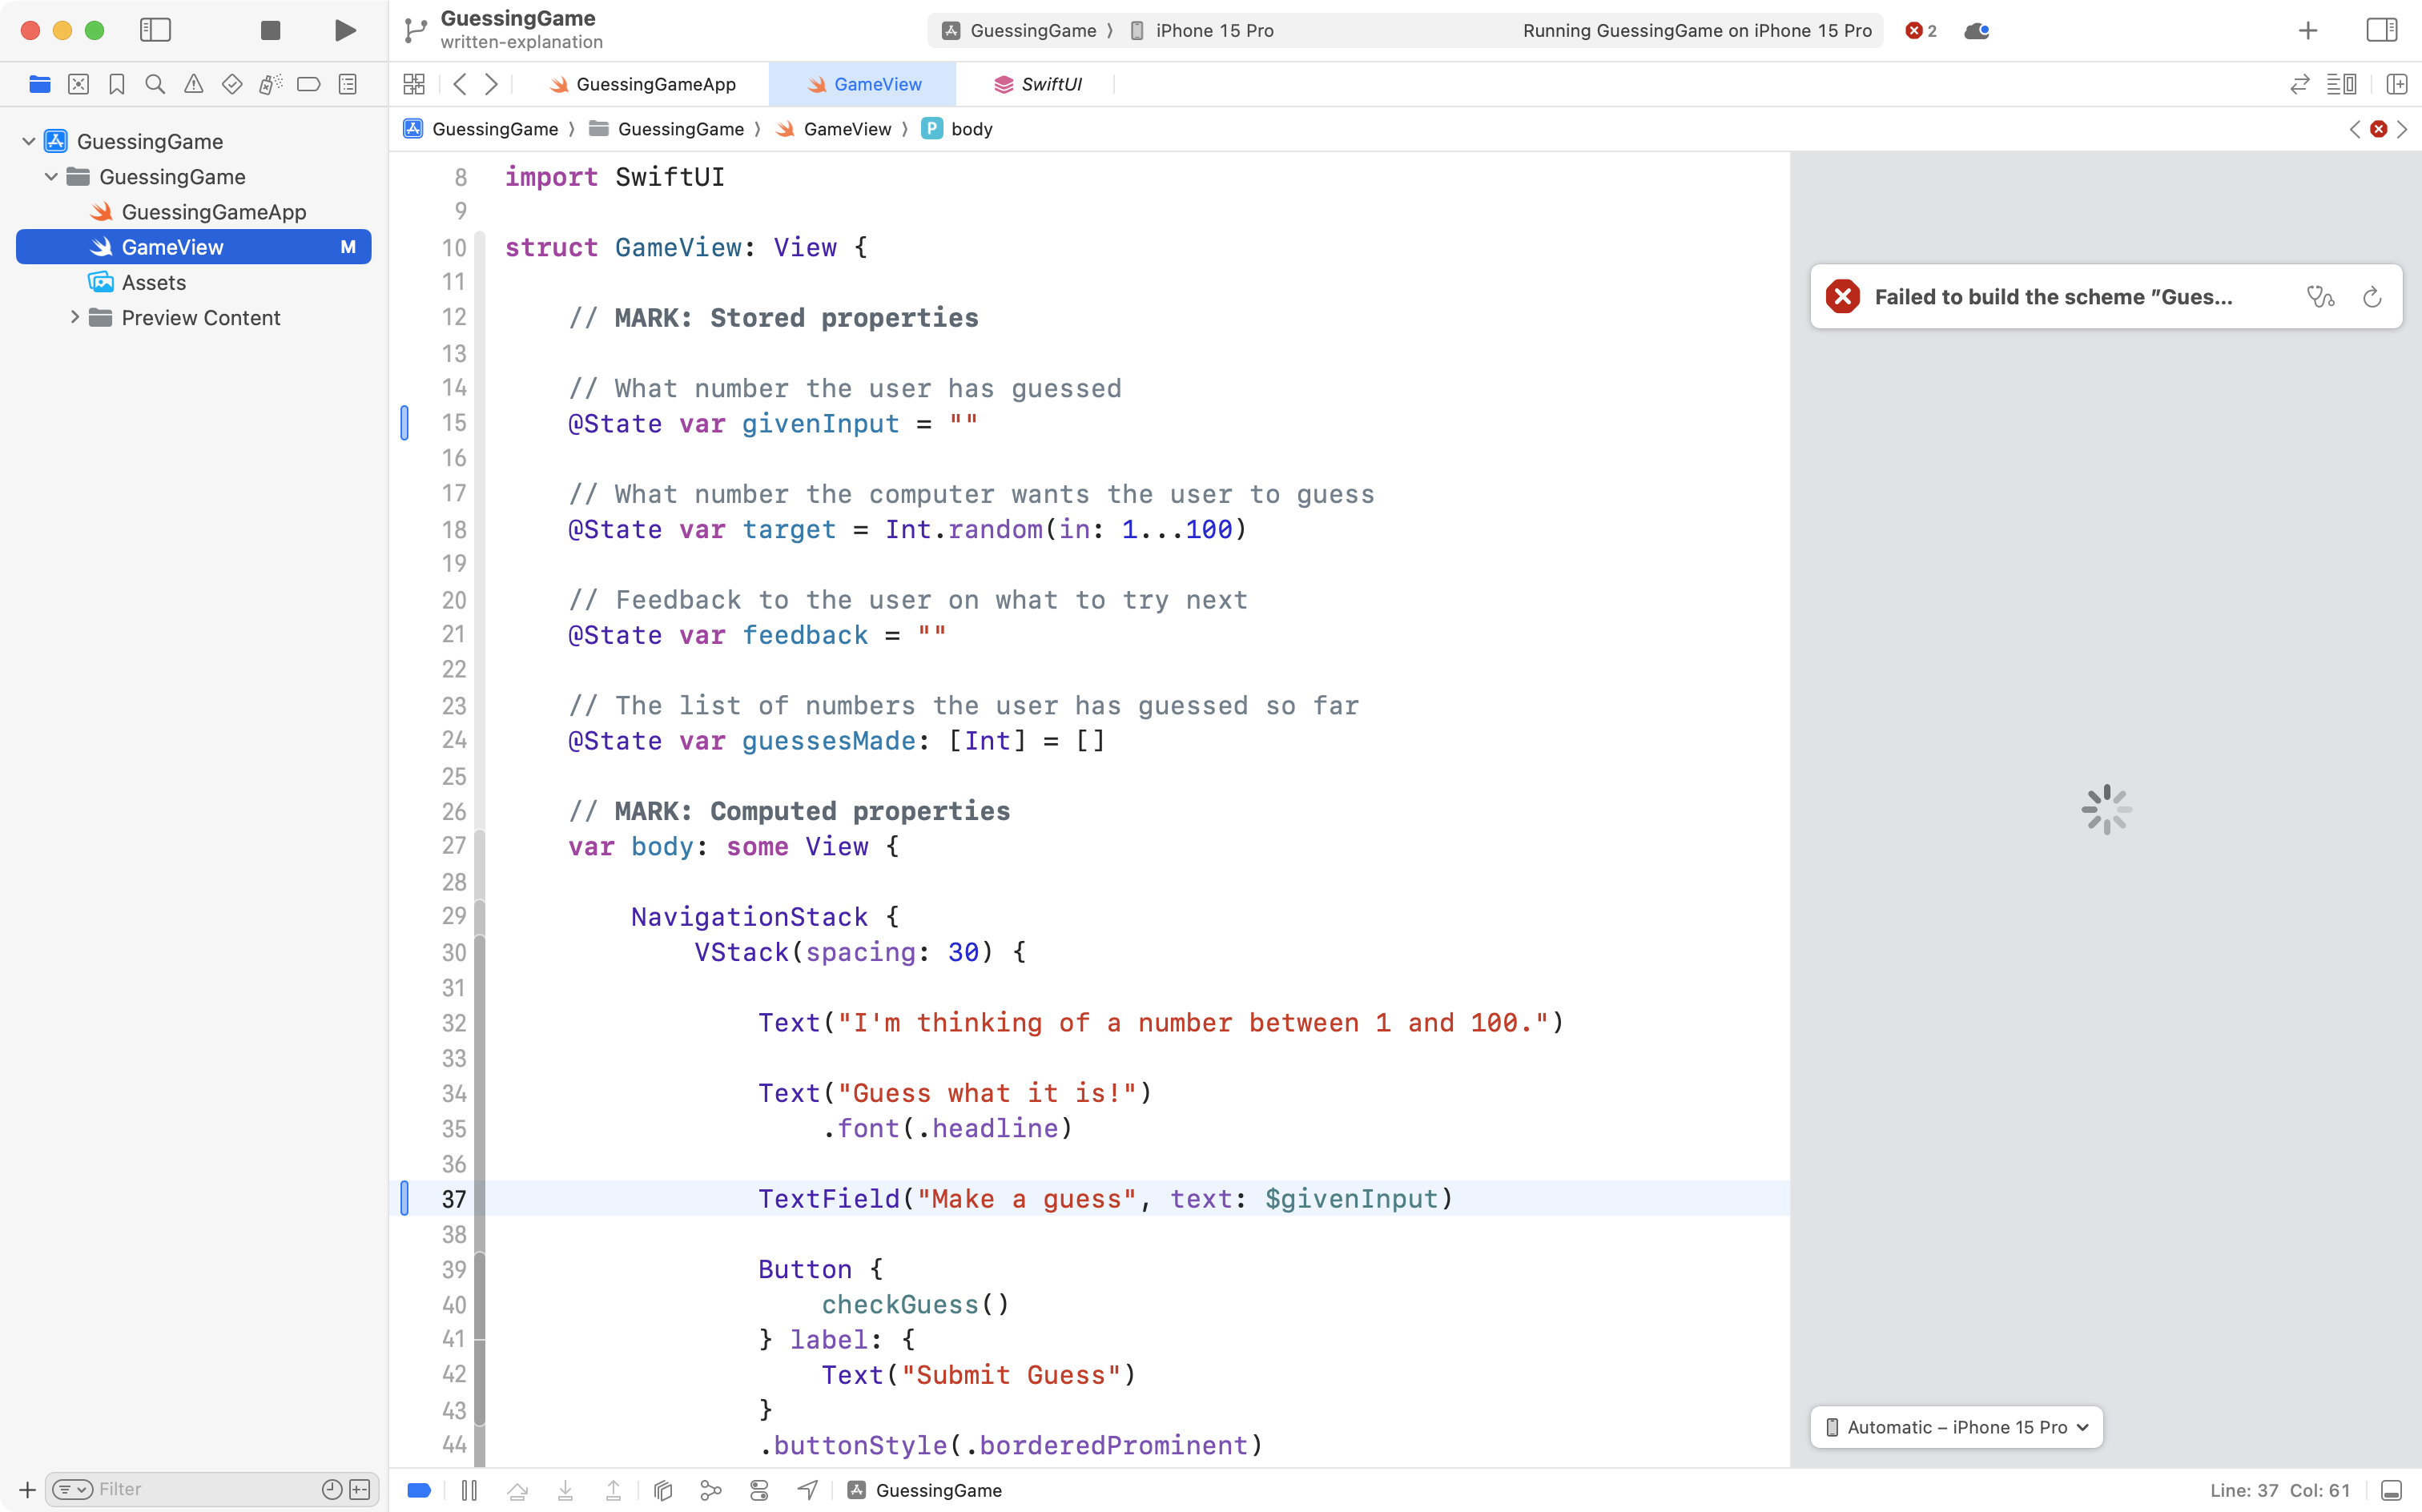
Task: Stop the running app with the stop button
Action: coord(268,30)
